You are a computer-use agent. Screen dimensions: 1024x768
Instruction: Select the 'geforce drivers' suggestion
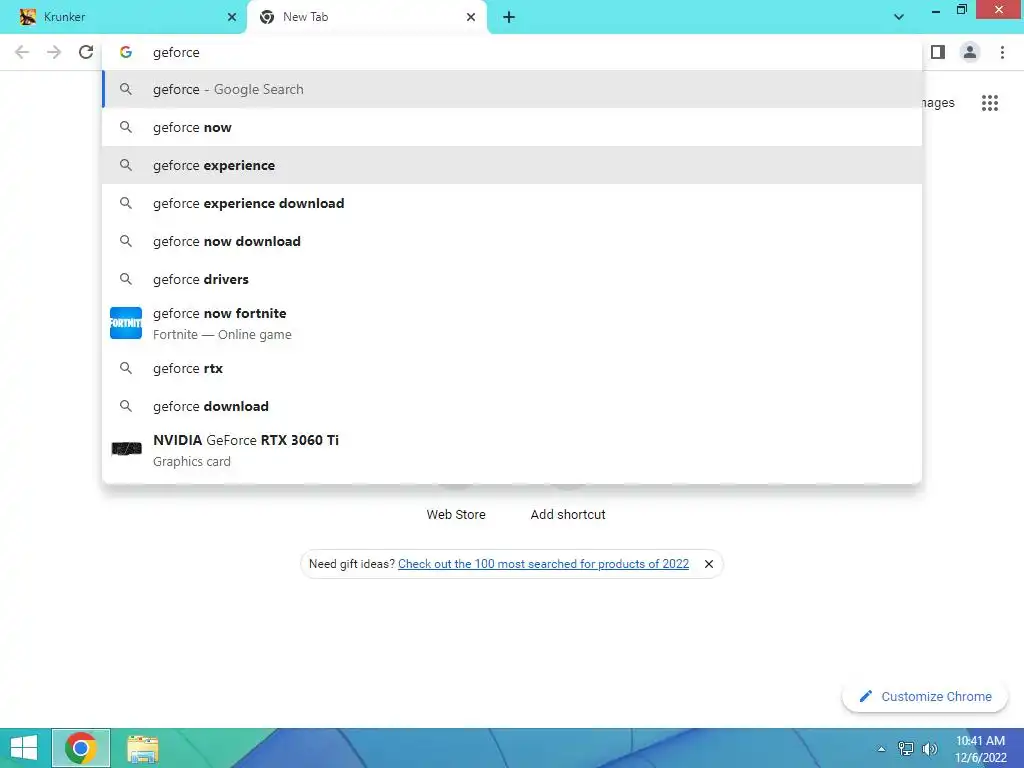click(x=512, y=279)
